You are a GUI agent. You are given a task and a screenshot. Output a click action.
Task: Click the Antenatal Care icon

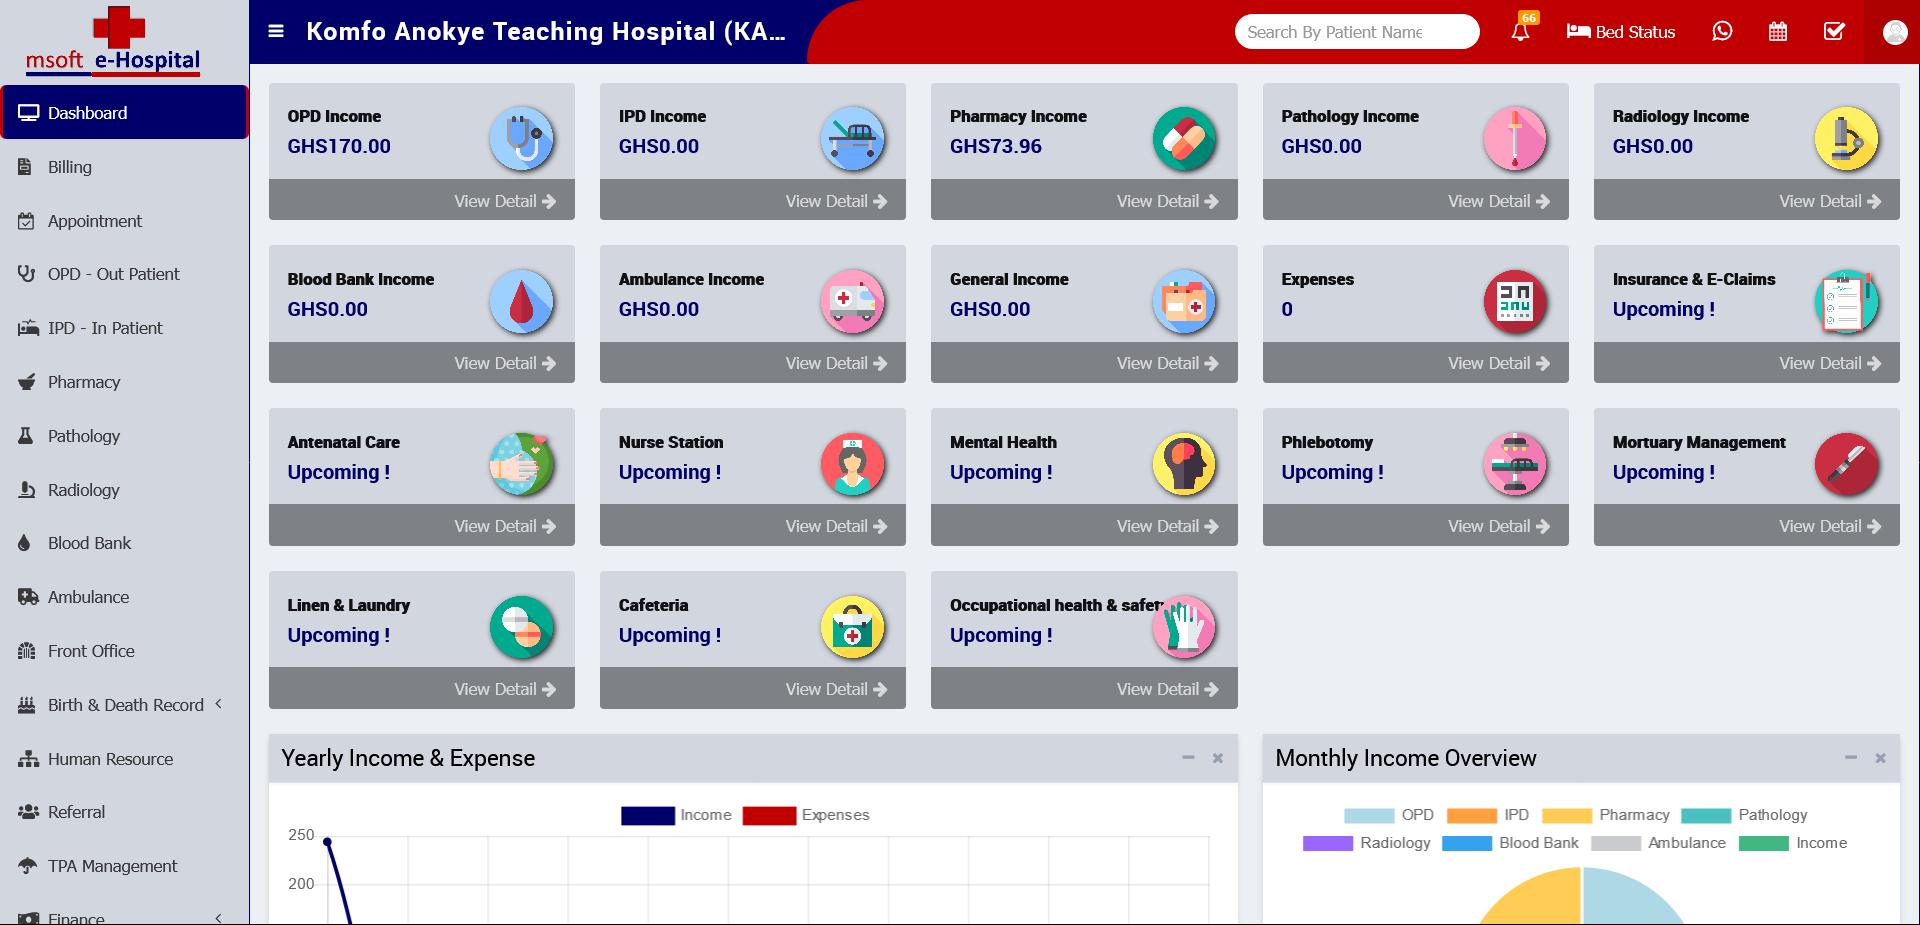pyautogui.click(x=522, y=464)
